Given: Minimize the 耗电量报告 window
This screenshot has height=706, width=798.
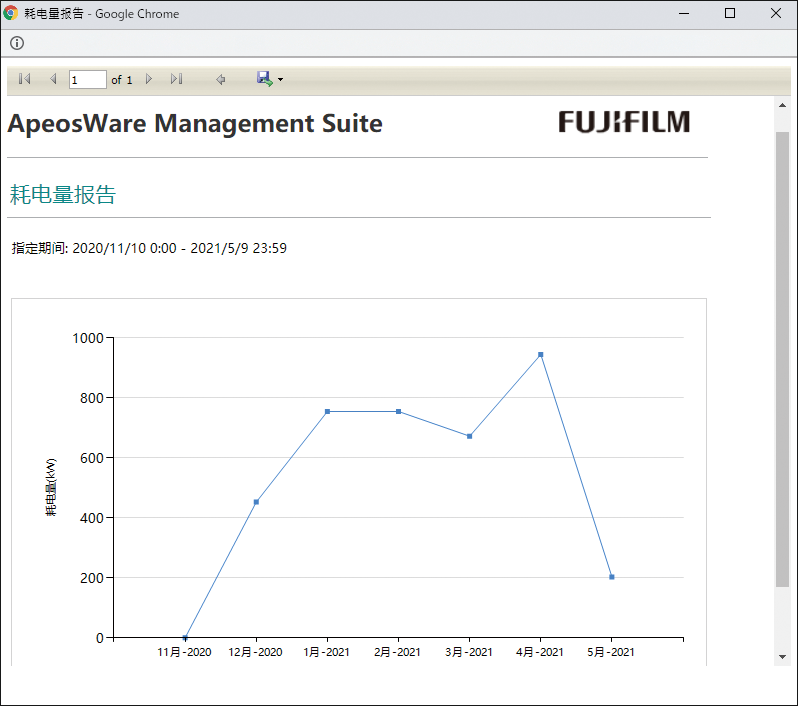Looking at the screenshot, I should tap(684, 14).
